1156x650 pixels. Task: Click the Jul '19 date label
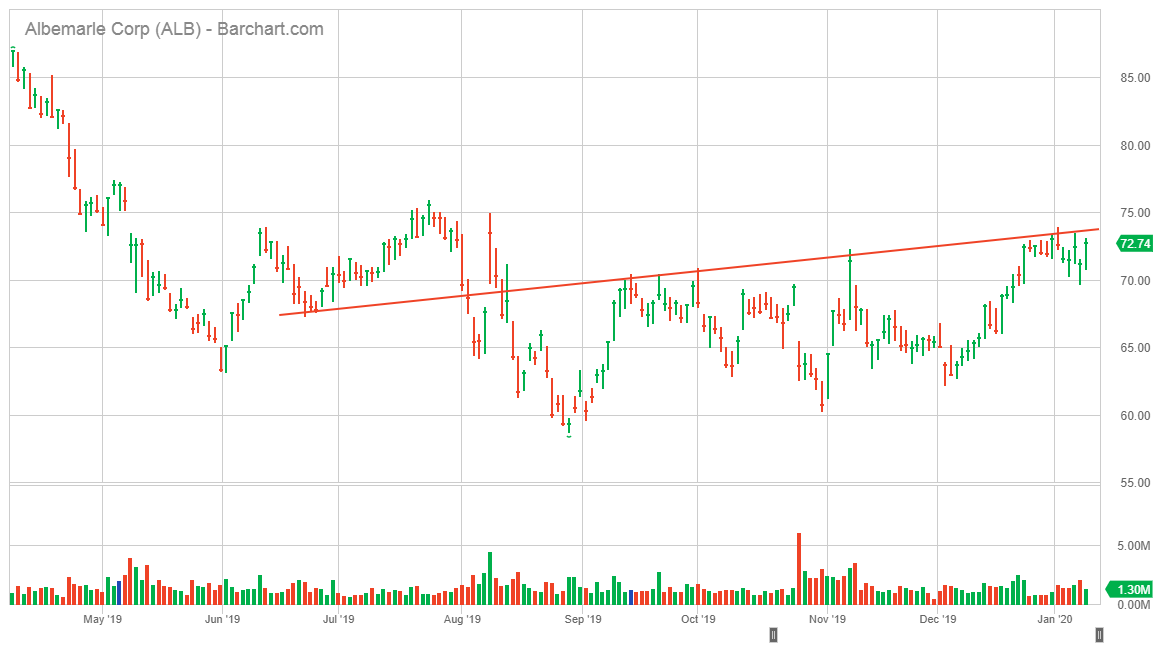338,619
